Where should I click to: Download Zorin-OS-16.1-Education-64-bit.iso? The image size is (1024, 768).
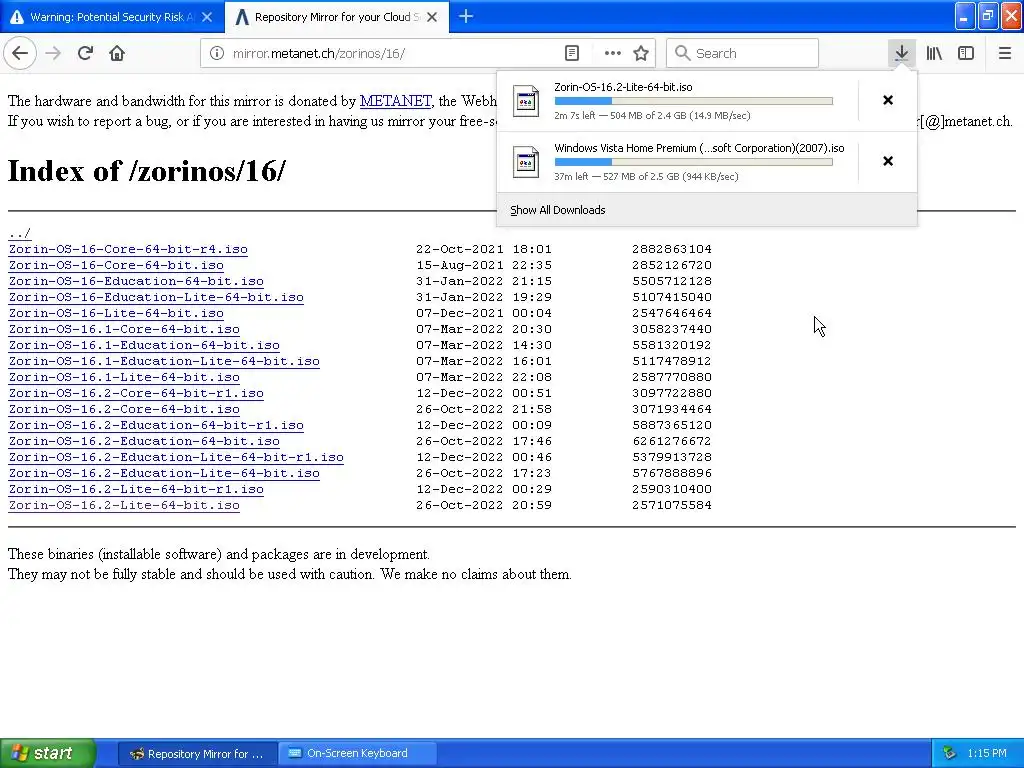[144, 345]
